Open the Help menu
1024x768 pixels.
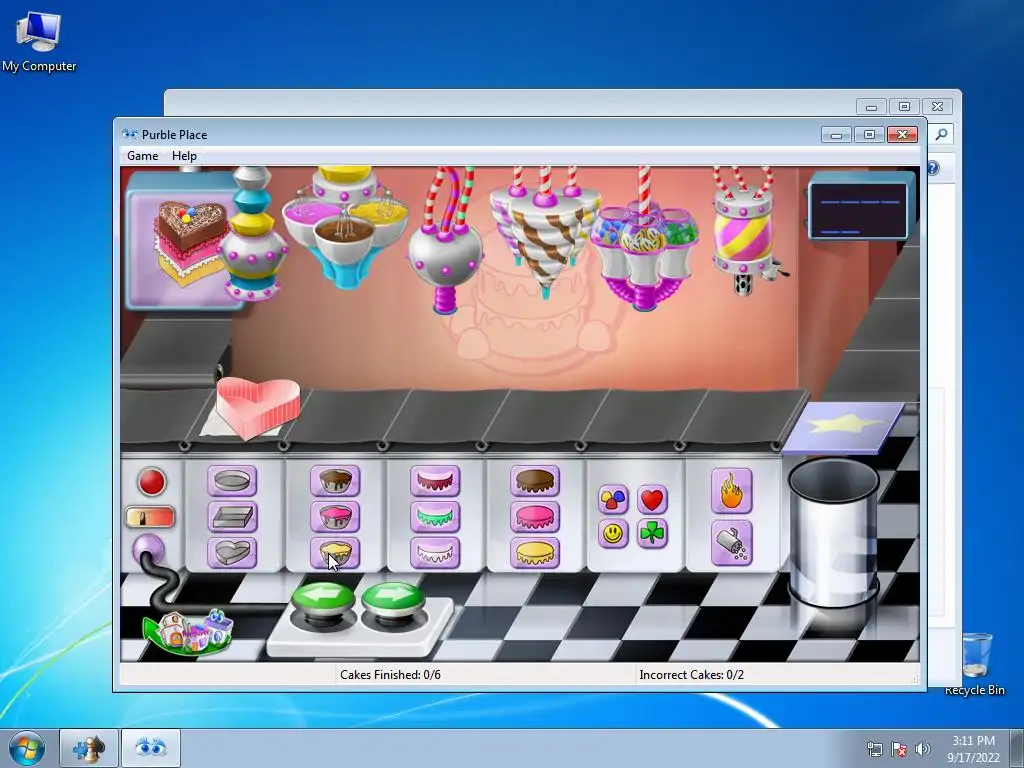tap(184, 155)
